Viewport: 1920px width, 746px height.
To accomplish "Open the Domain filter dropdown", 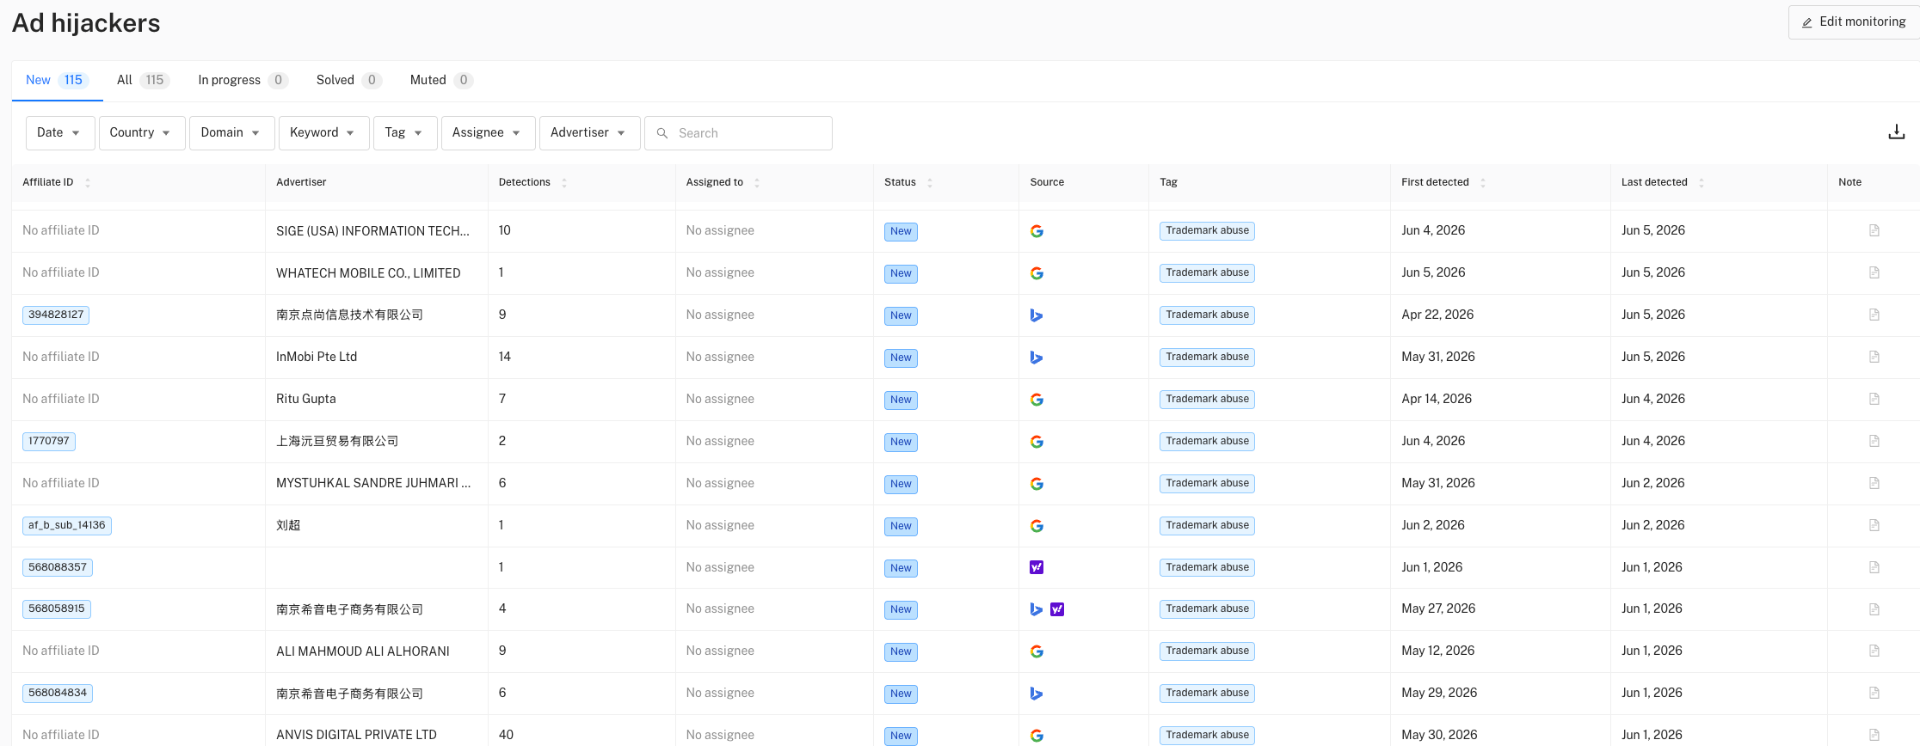I will click(x=232, y=133).
